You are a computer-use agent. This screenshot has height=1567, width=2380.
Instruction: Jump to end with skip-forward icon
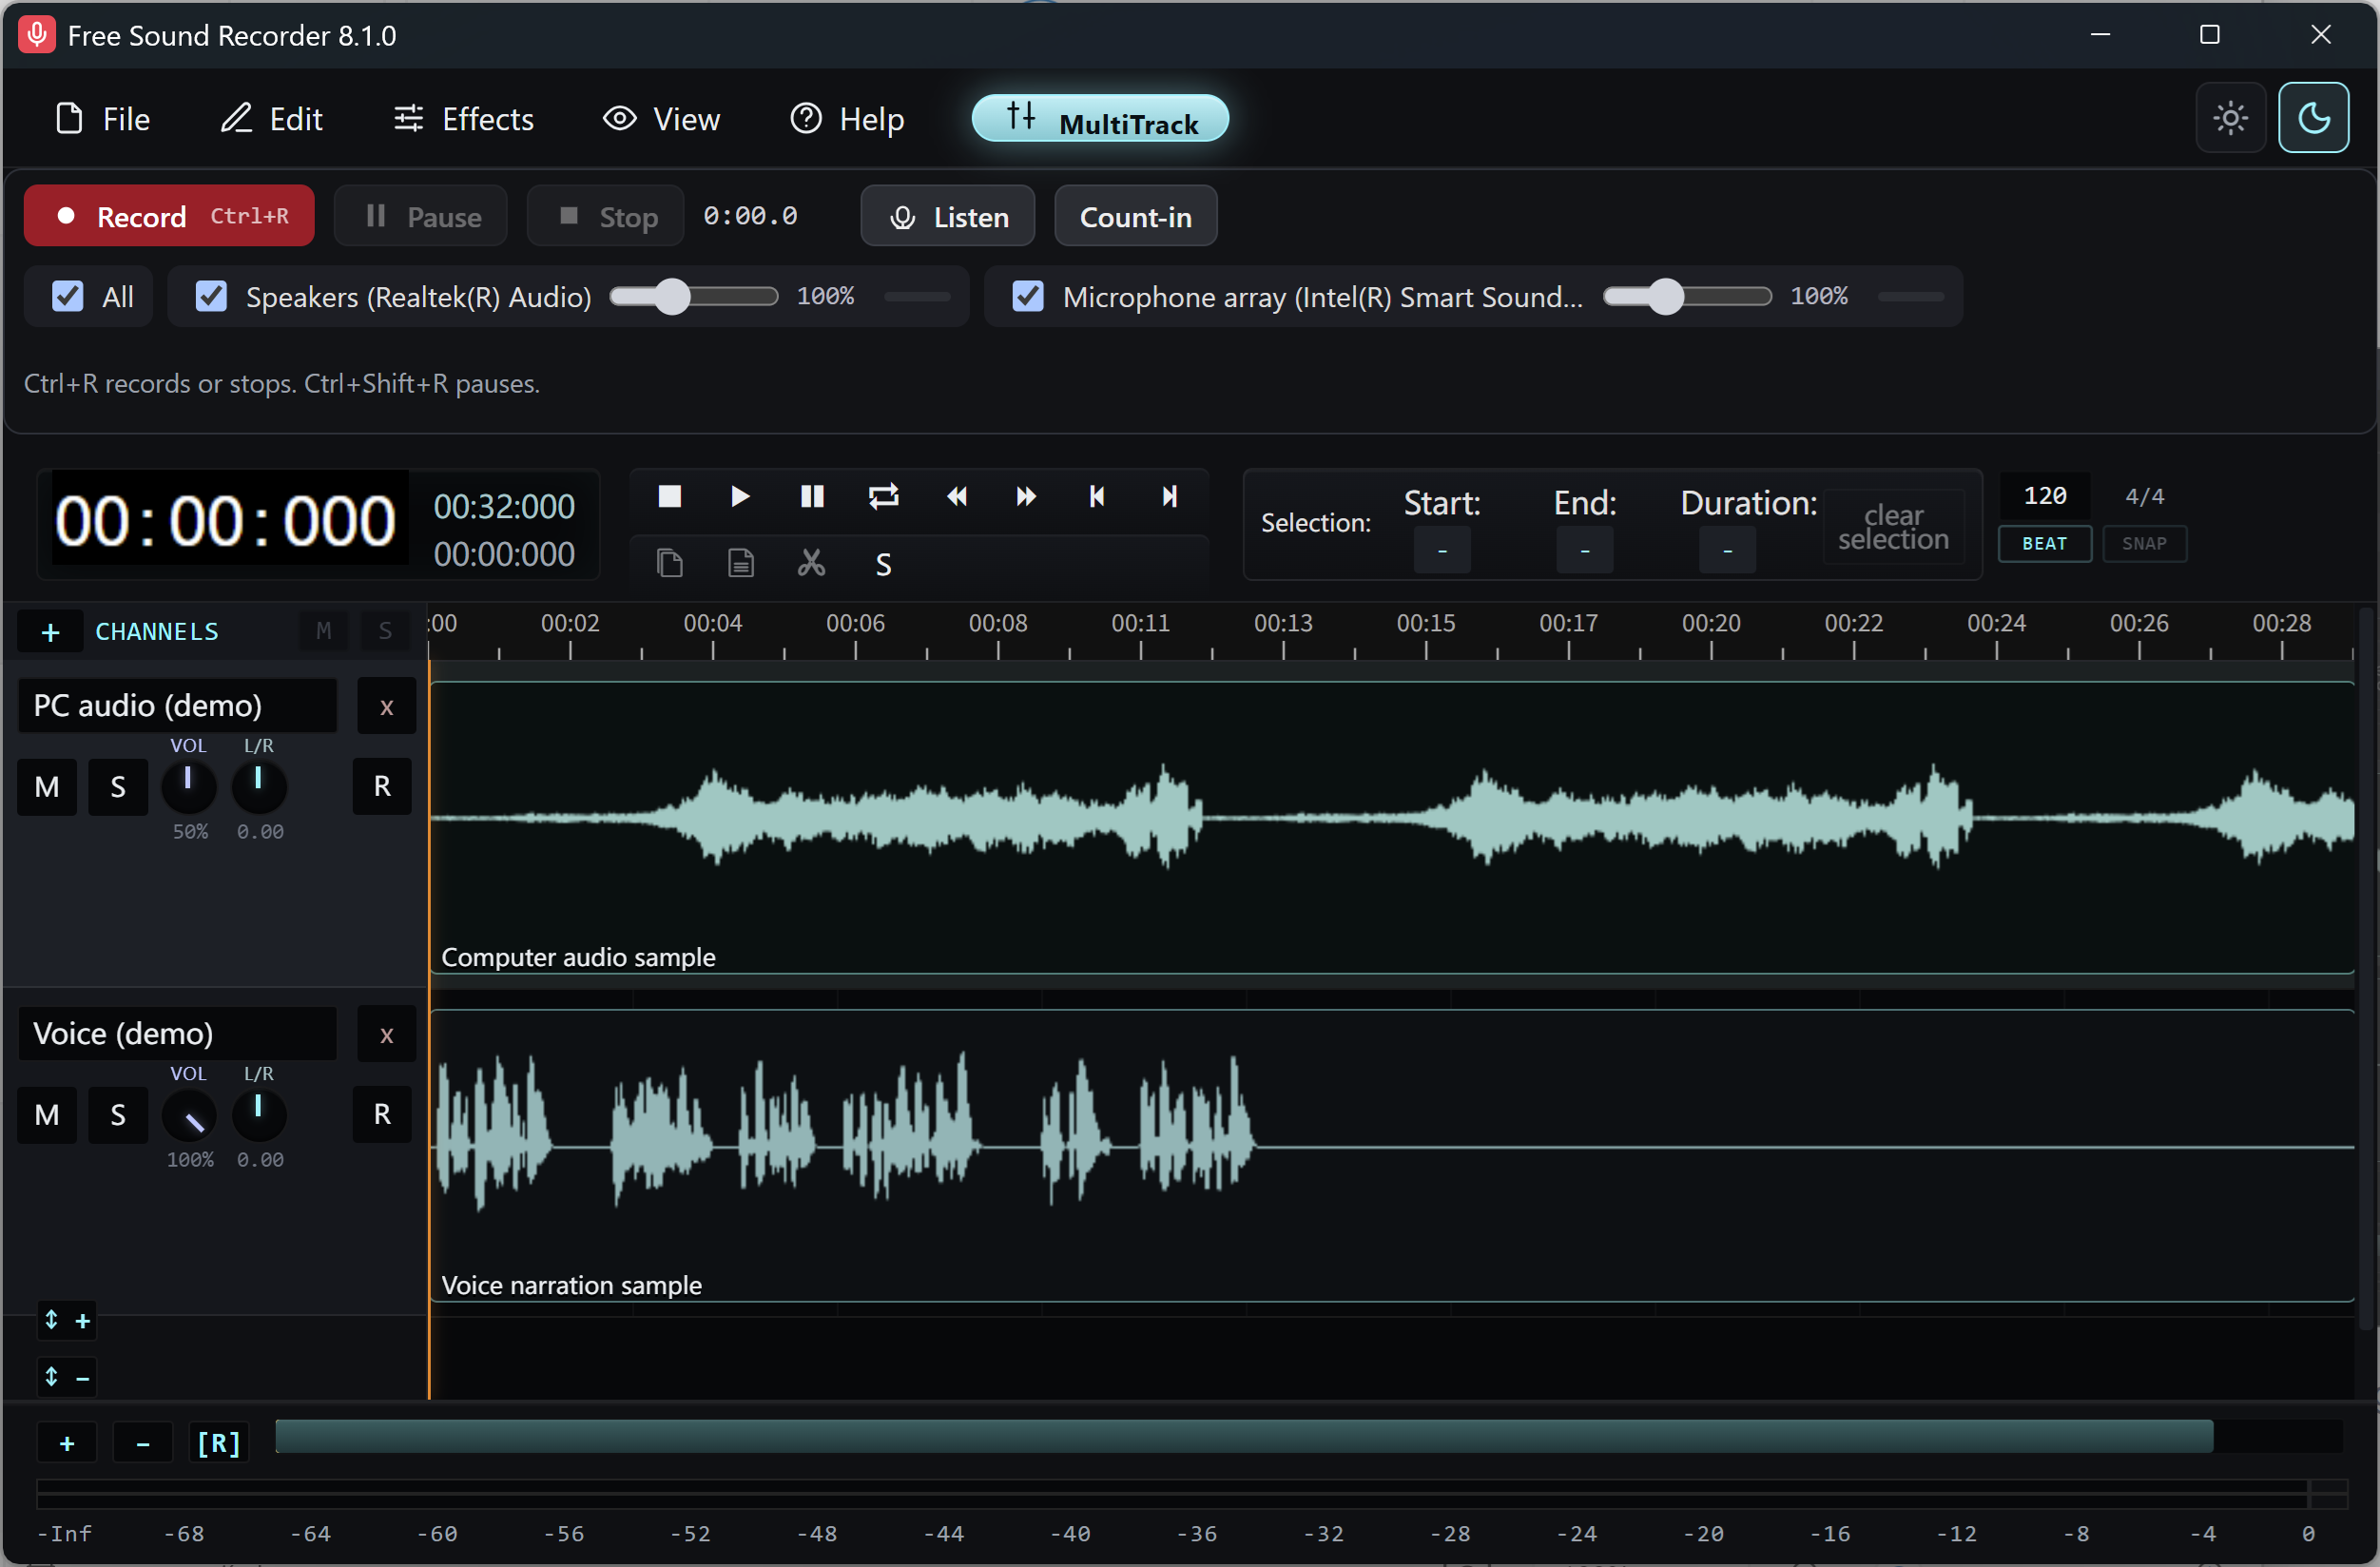[1169, 497]
